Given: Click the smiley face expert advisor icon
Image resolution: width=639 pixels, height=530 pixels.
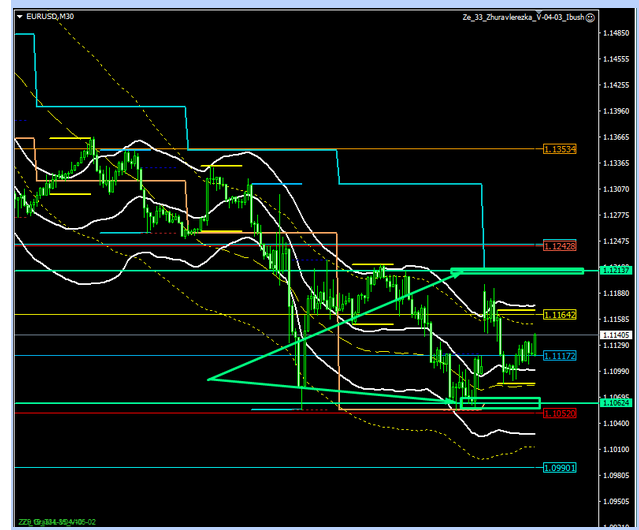Looking at the screenshot, I should coord(592,17).
